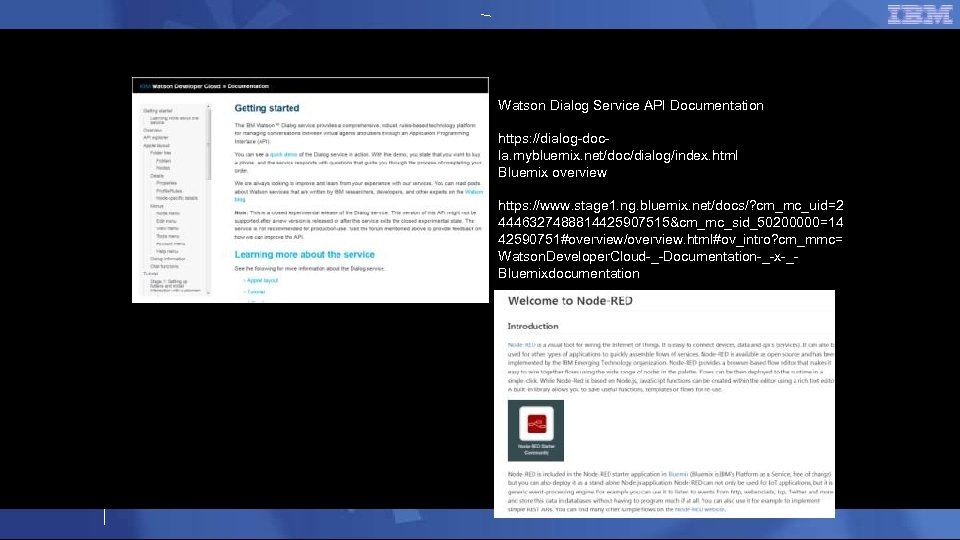Click the blue 'Node-RED' link opening the introduction
960x540 pixels.
click(522, 345)
